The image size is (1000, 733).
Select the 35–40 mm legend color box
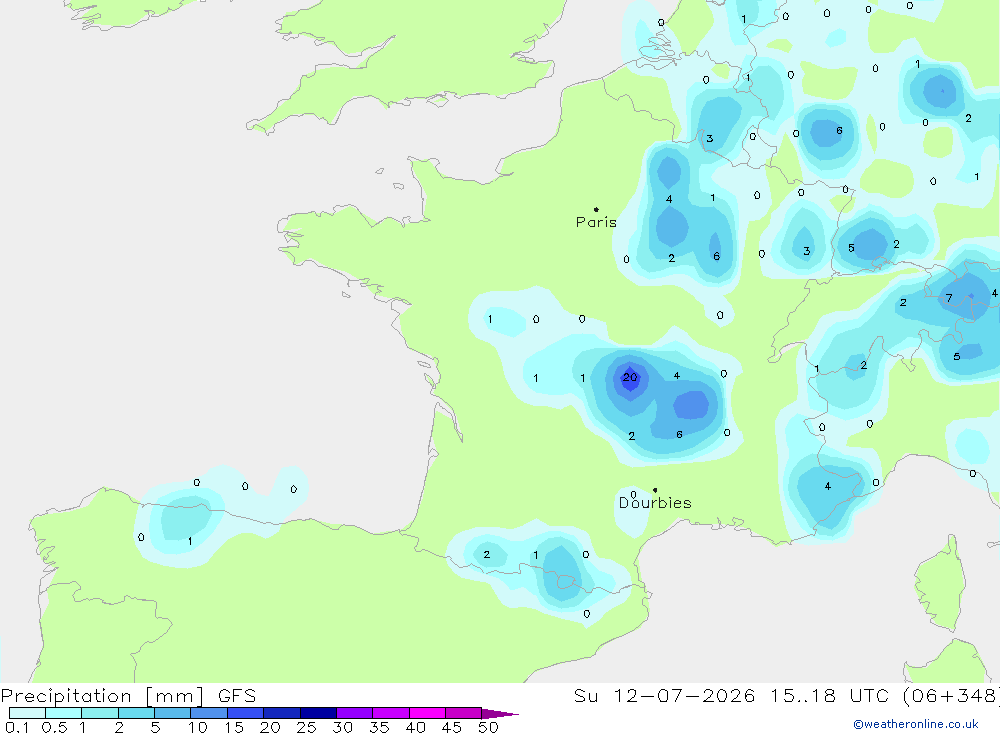[x=391, y=713]
